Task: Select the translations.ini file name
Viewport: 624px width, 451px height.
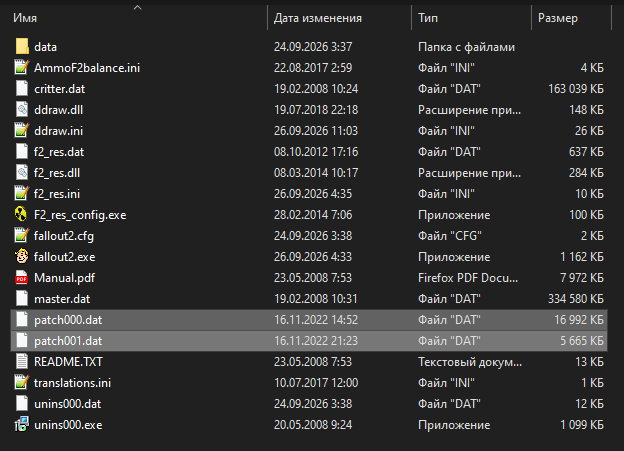Action: pyautogui.click(x=72, y=383)
